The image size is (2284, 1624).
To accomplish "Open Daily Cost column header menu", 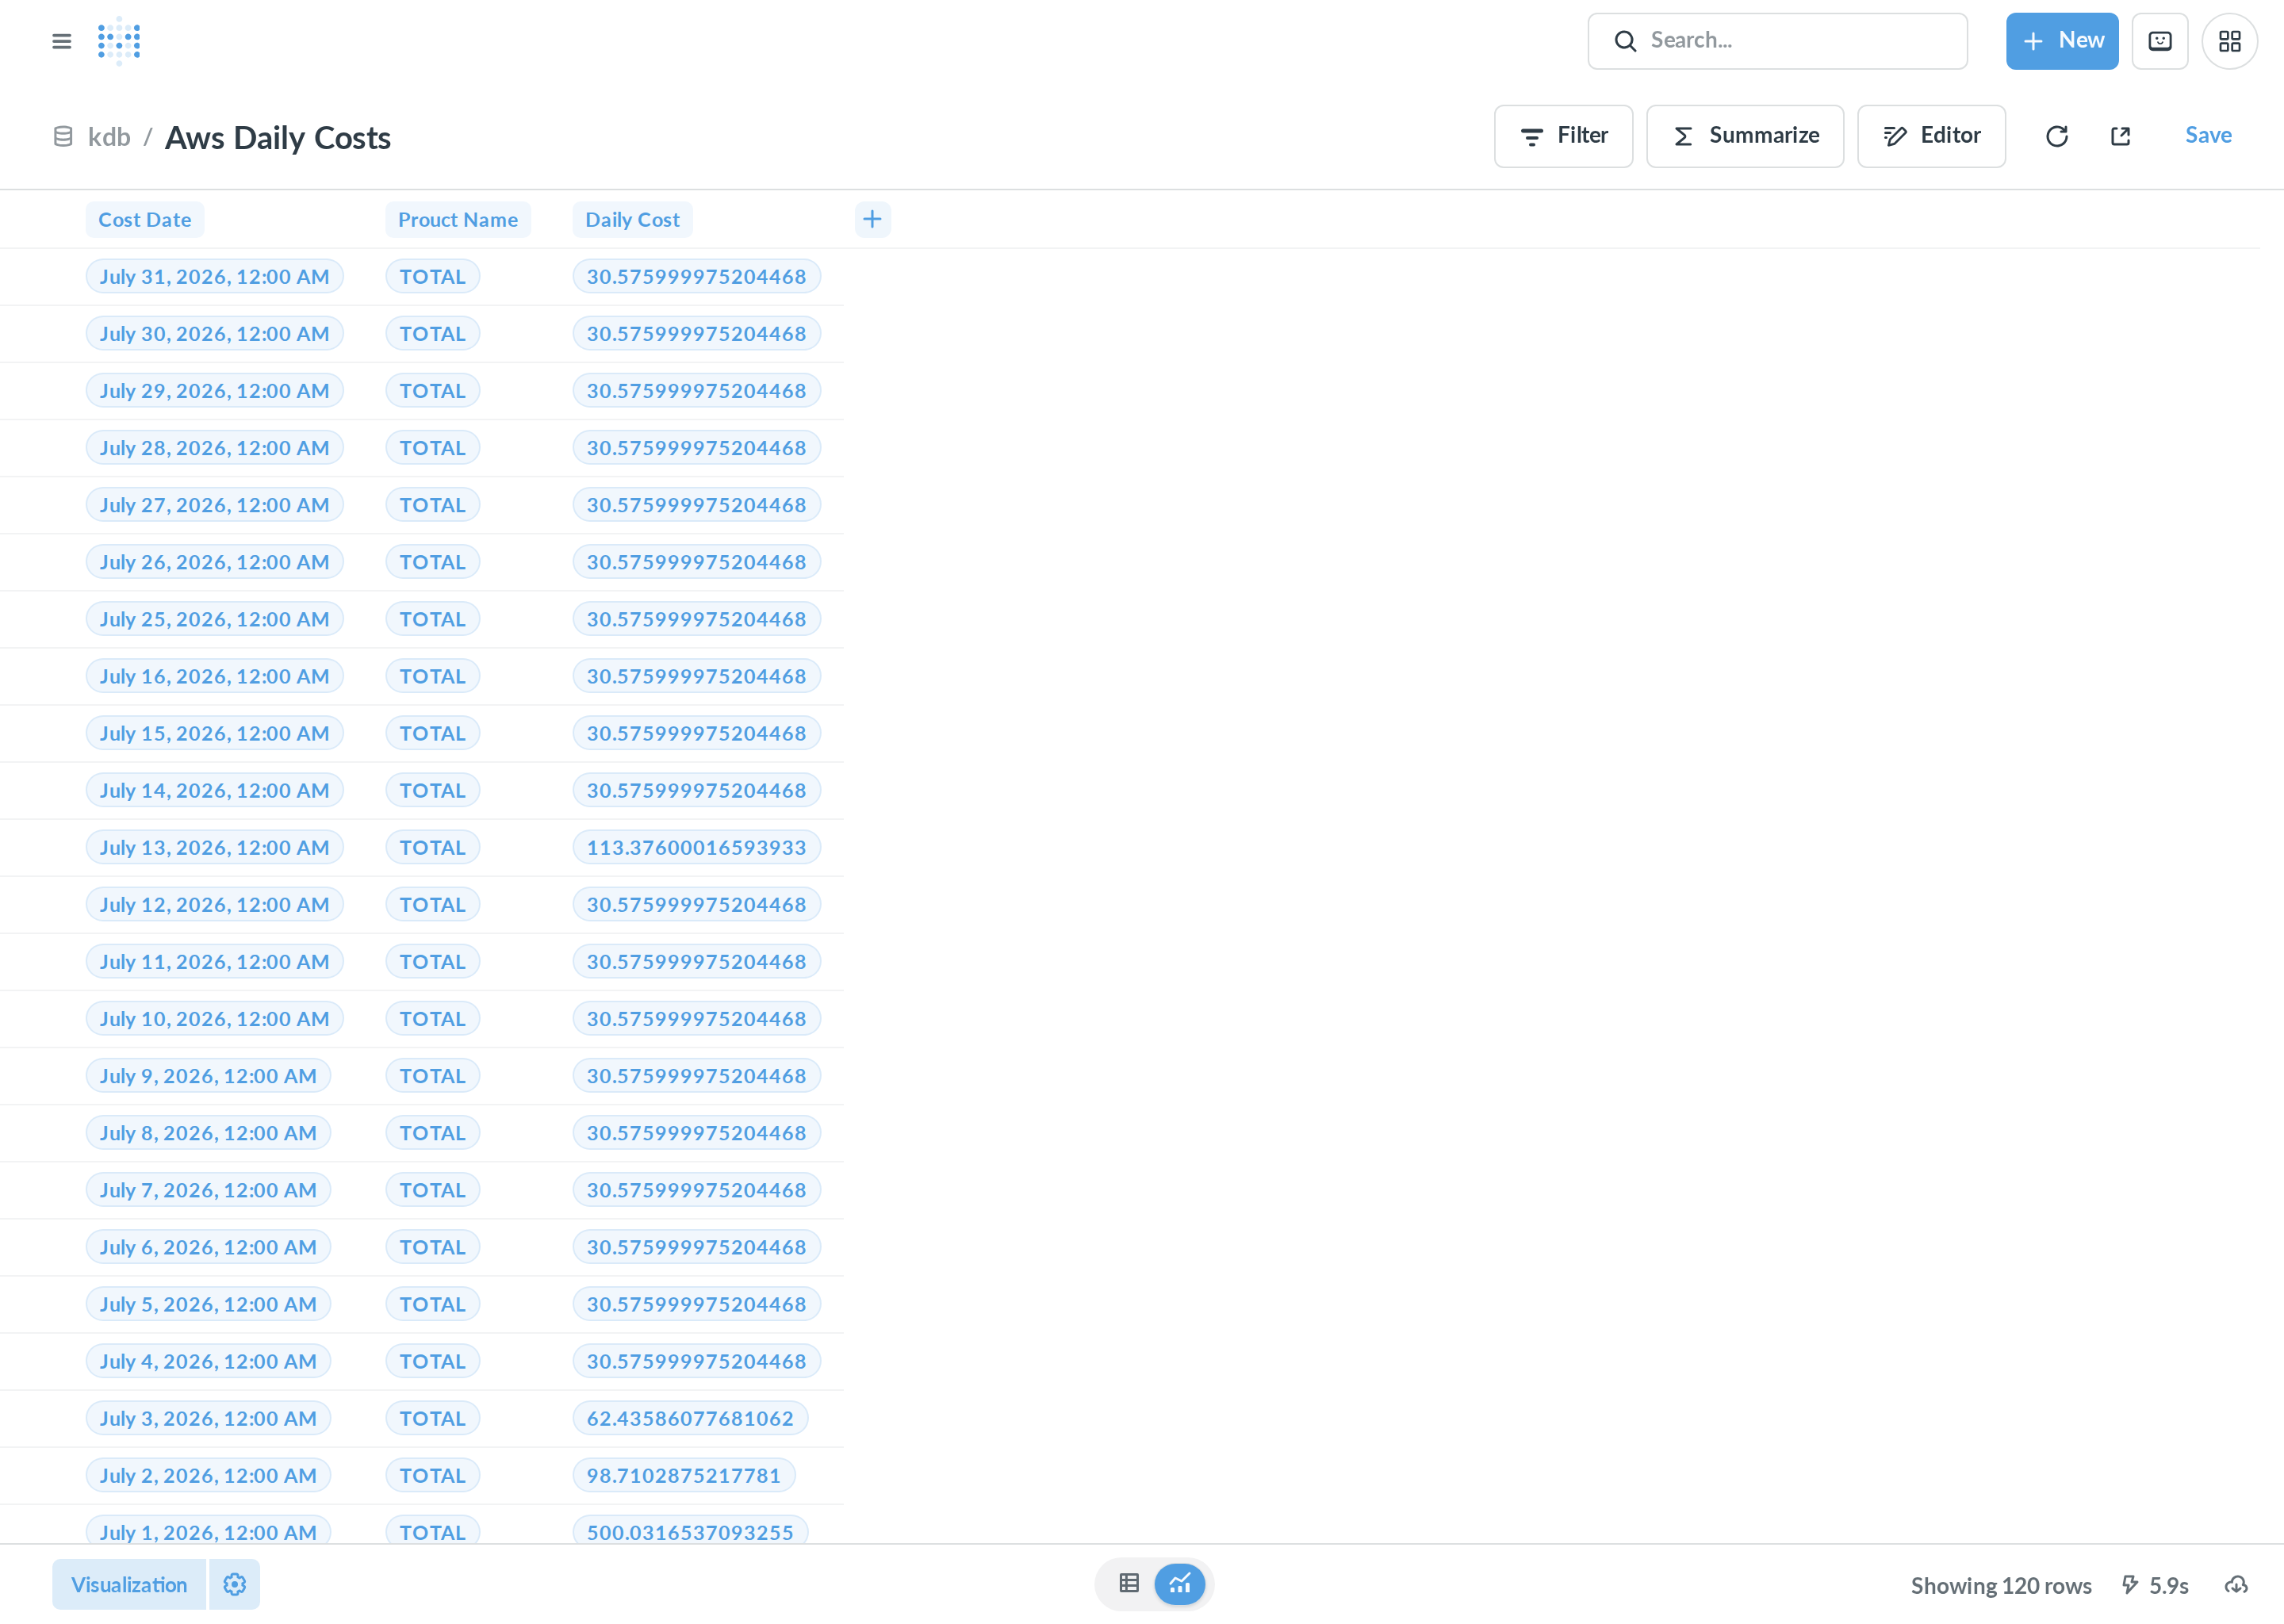I will 632,220.
